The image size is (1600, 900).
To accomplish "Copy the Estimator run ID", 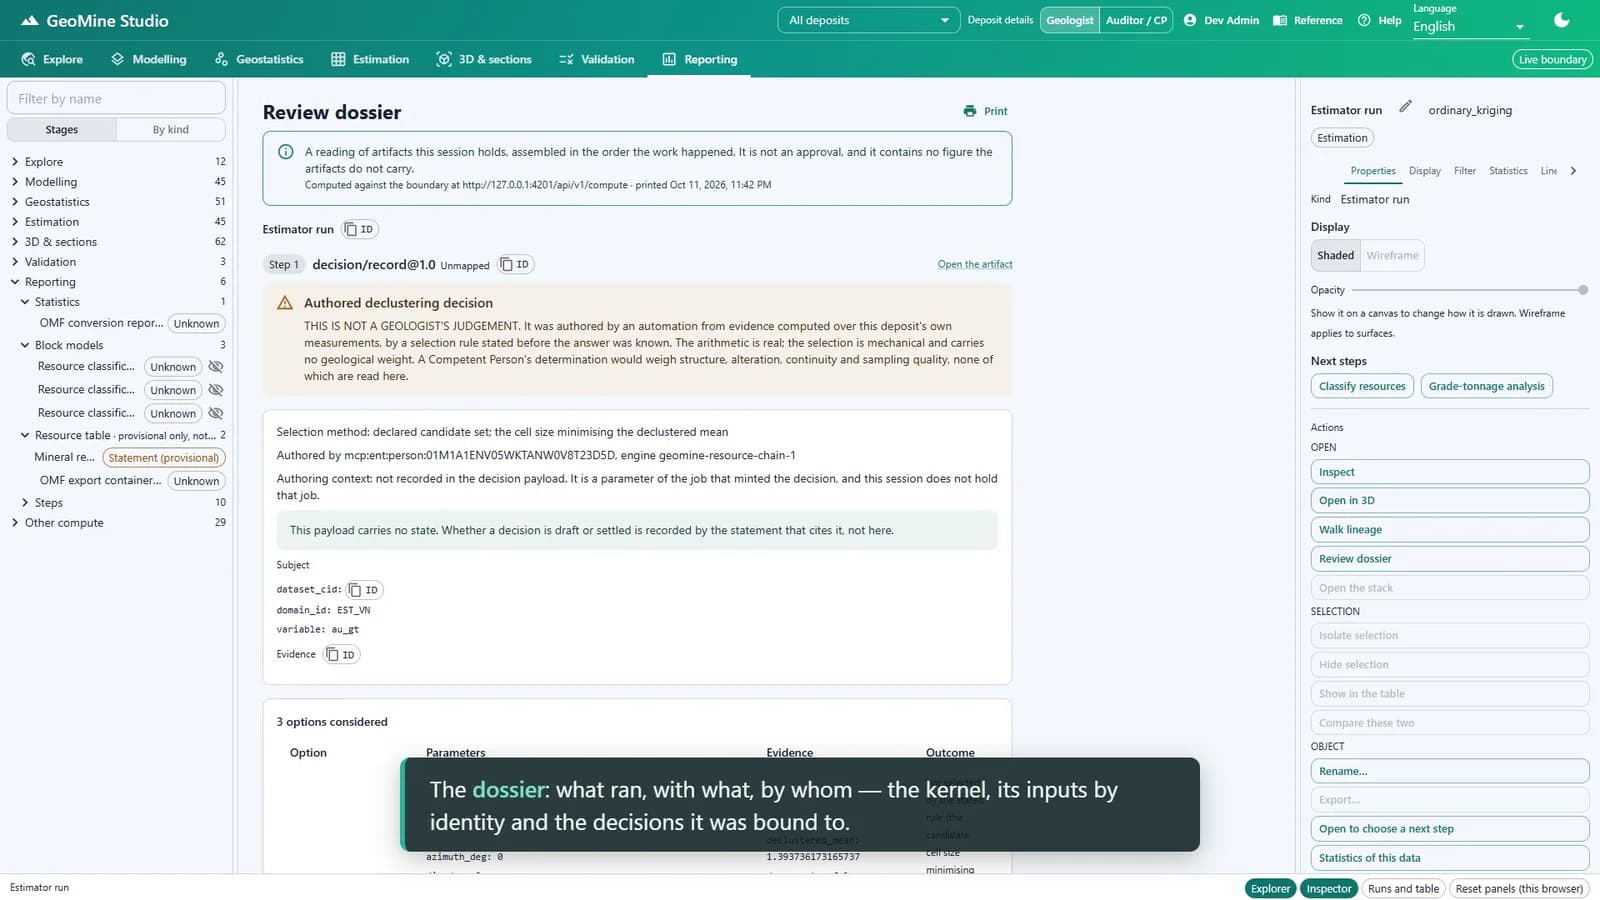I will pos(359,230).
